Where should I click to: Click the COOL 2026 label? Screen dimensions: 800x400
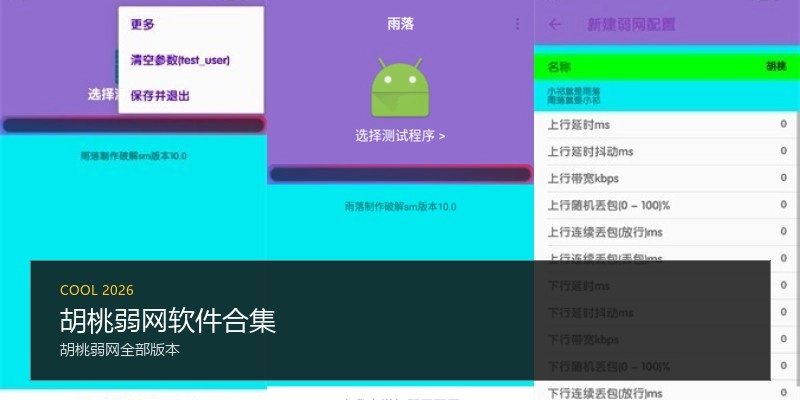click(x=97, y=290)
